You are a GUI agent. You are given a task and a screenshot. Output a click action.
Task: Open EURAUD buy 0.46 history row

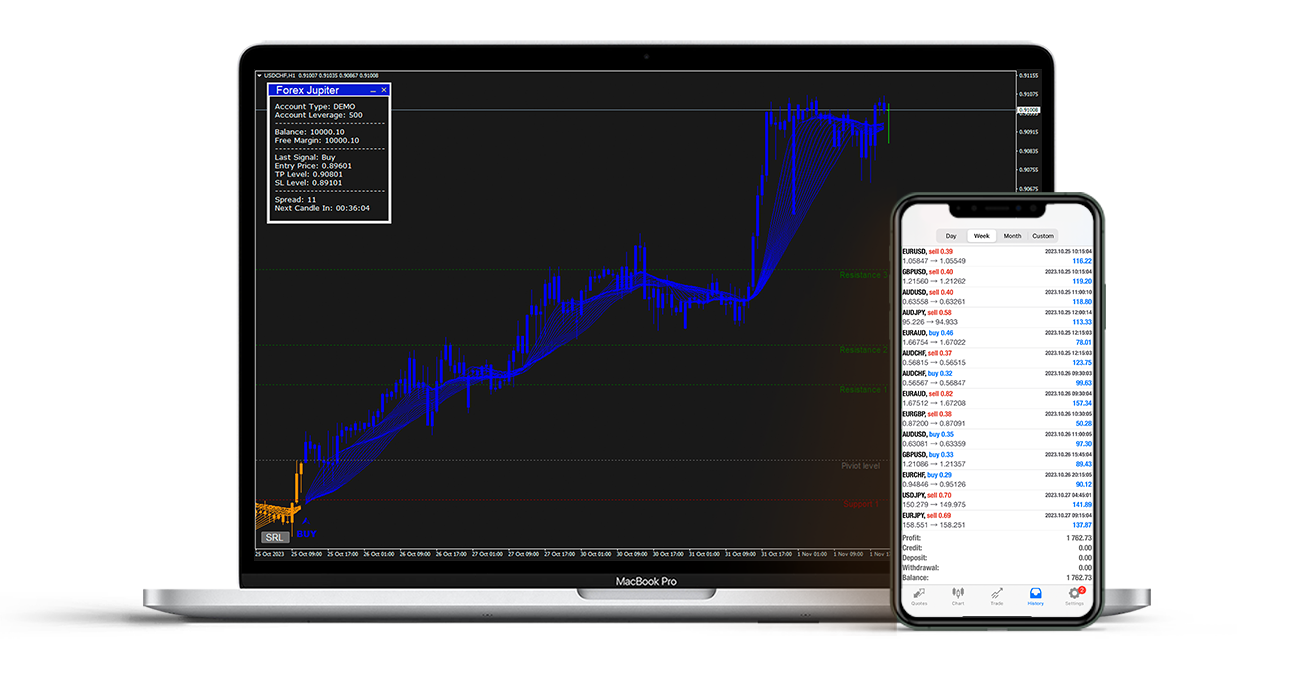pos(997,337)
